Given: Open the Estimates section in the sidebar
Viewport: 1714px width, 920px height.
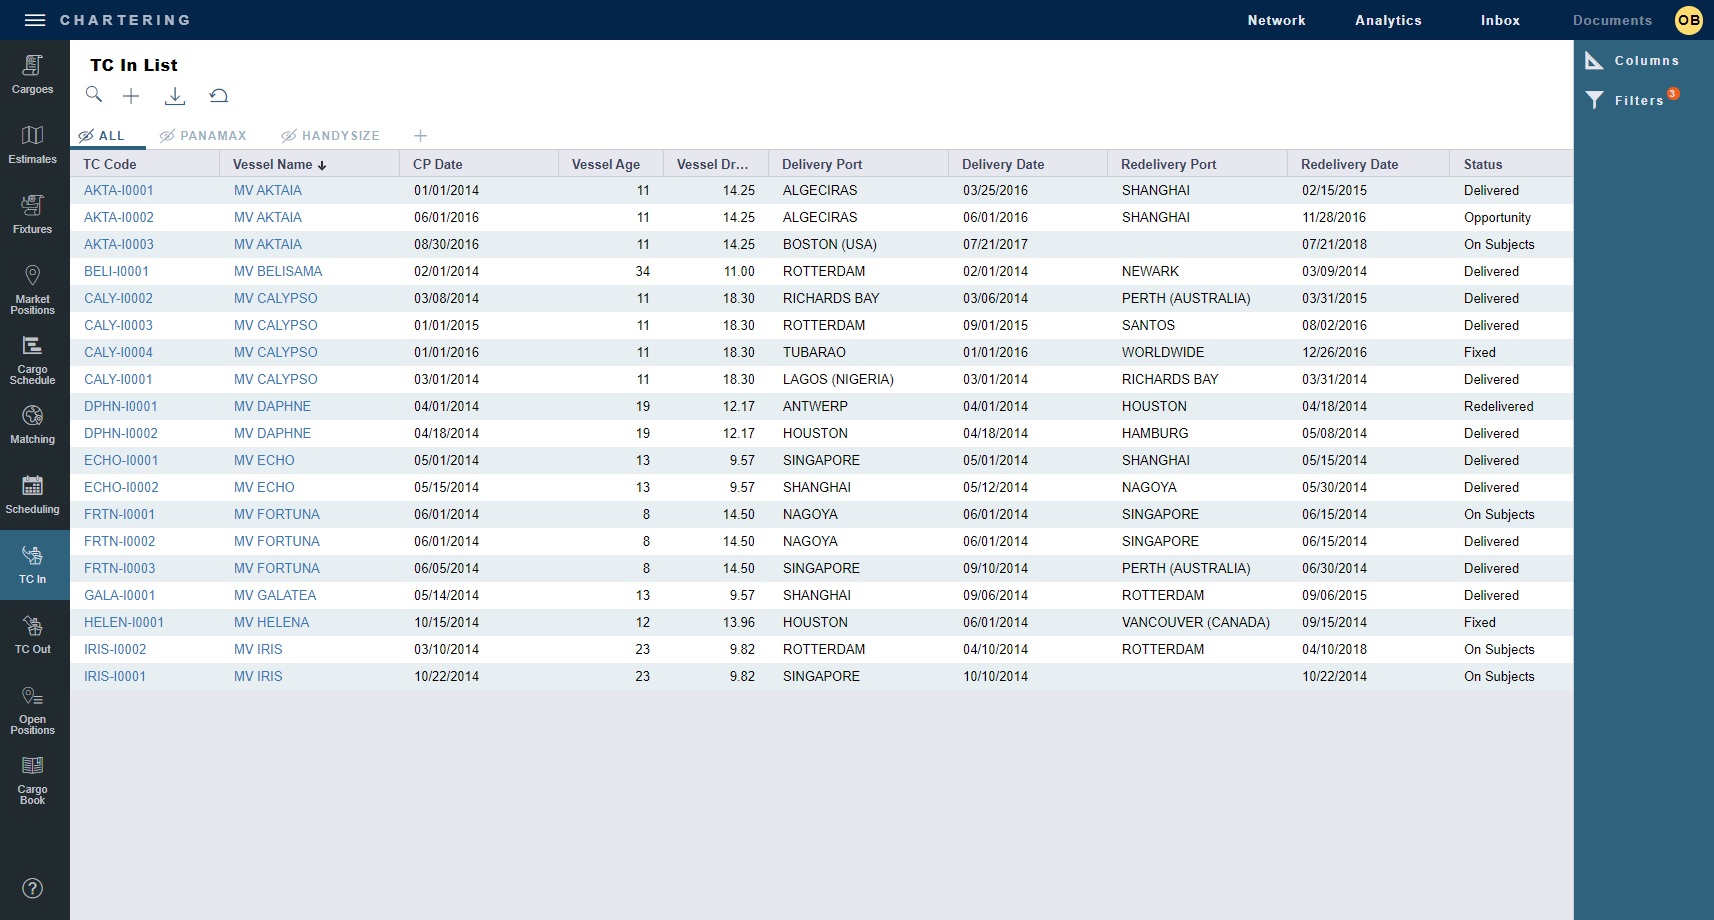Looking at the screenshot, I should [x=33, y=143].
